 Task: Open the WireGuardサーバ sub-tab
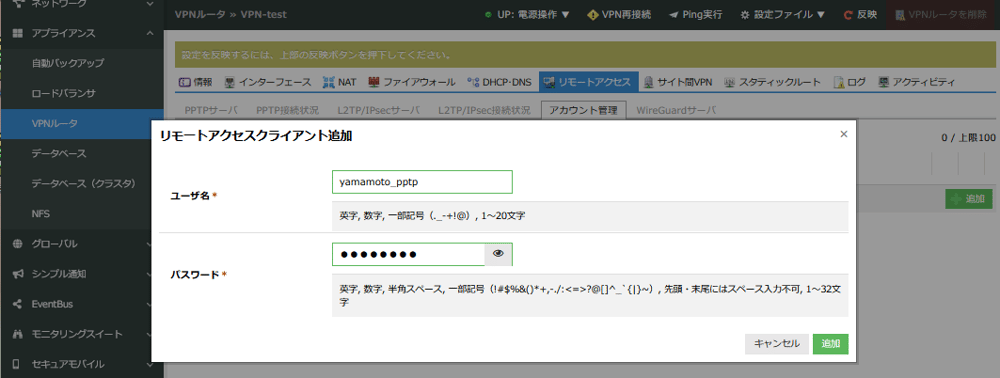[676, 110]
